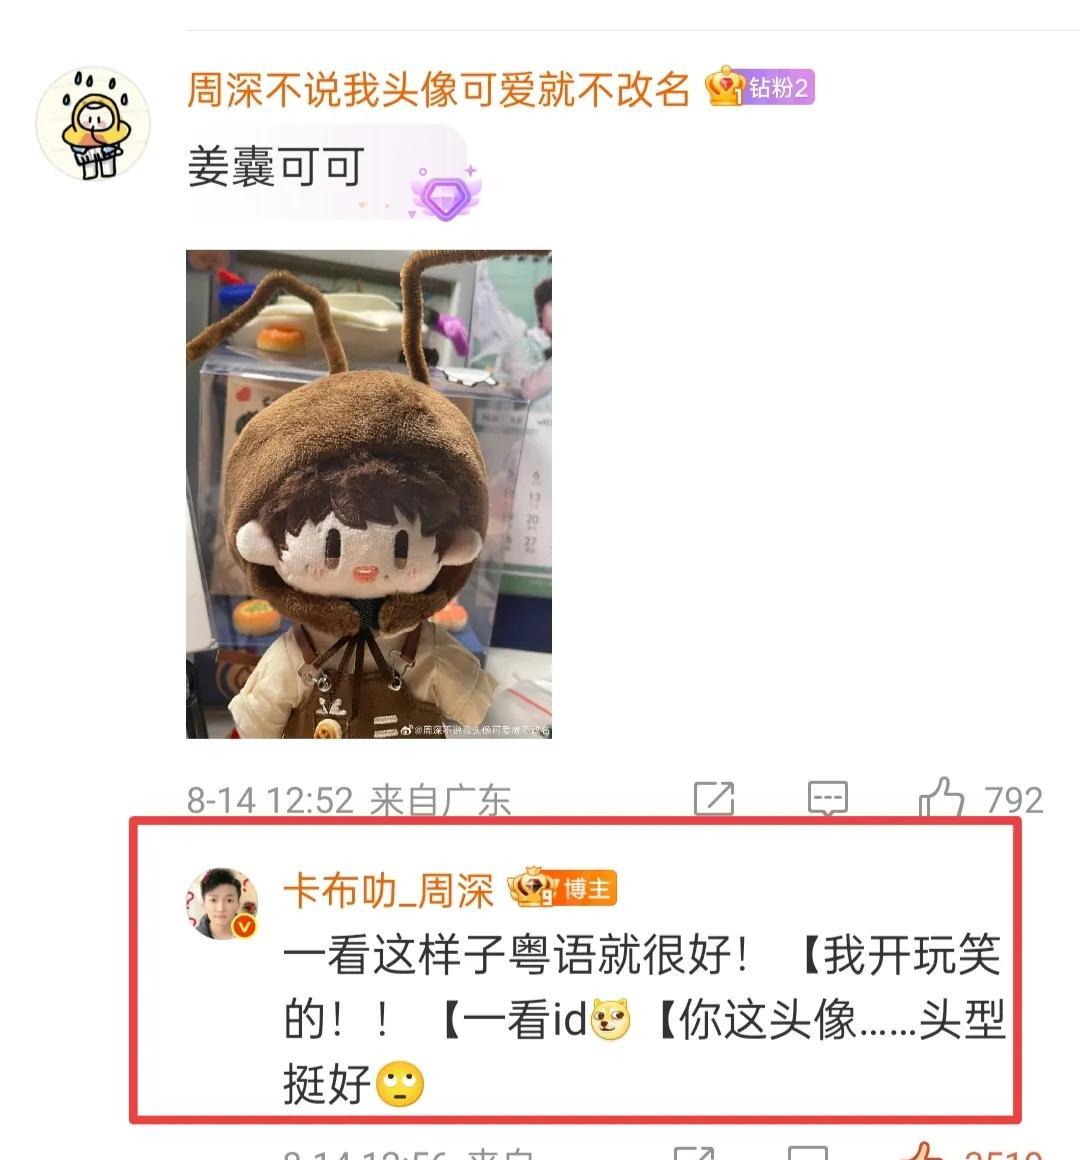The width and height of the screenshot is (1080, 1160).
Task: Open 卡布叻_周深 profile avatar
Action: (221, 904)
